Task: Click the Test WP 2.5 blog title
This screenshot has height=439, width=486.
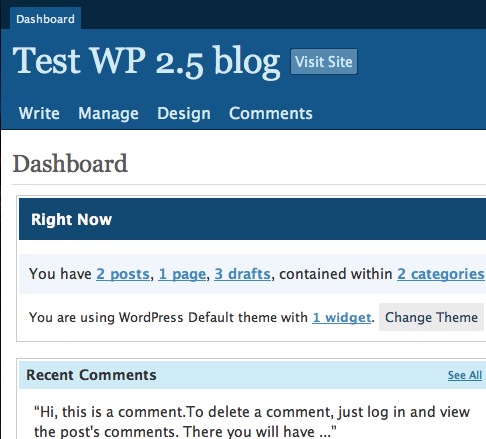Action: (x=146, y=61)
